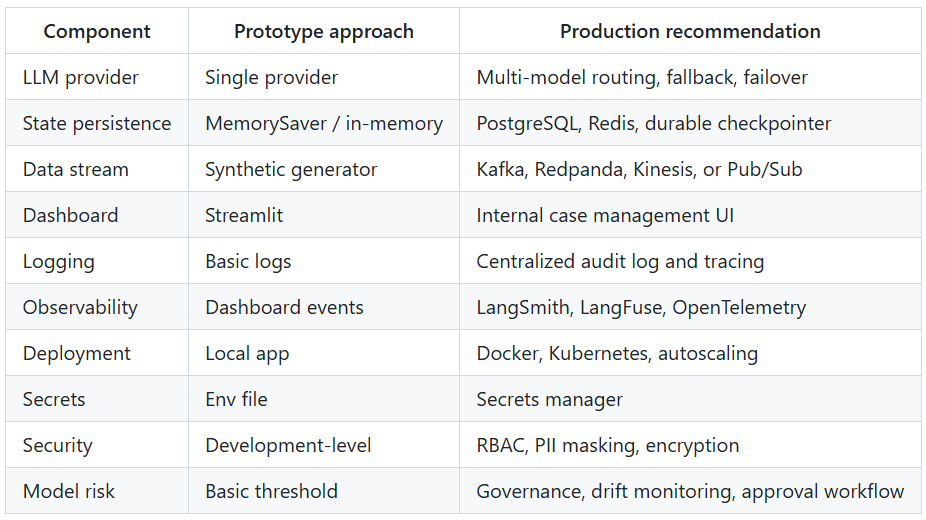Select the Kafka, Redpanda, Kinesis cell
Image resolution: width=926 pixels, height=520 pixels.
point(690,169)
